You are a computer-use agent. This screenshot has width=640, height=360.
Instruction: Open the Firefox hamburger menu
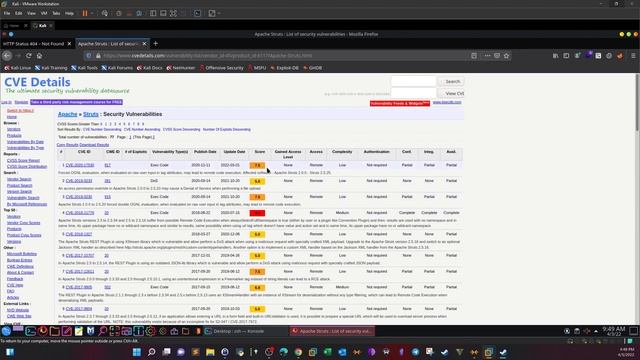633,56
